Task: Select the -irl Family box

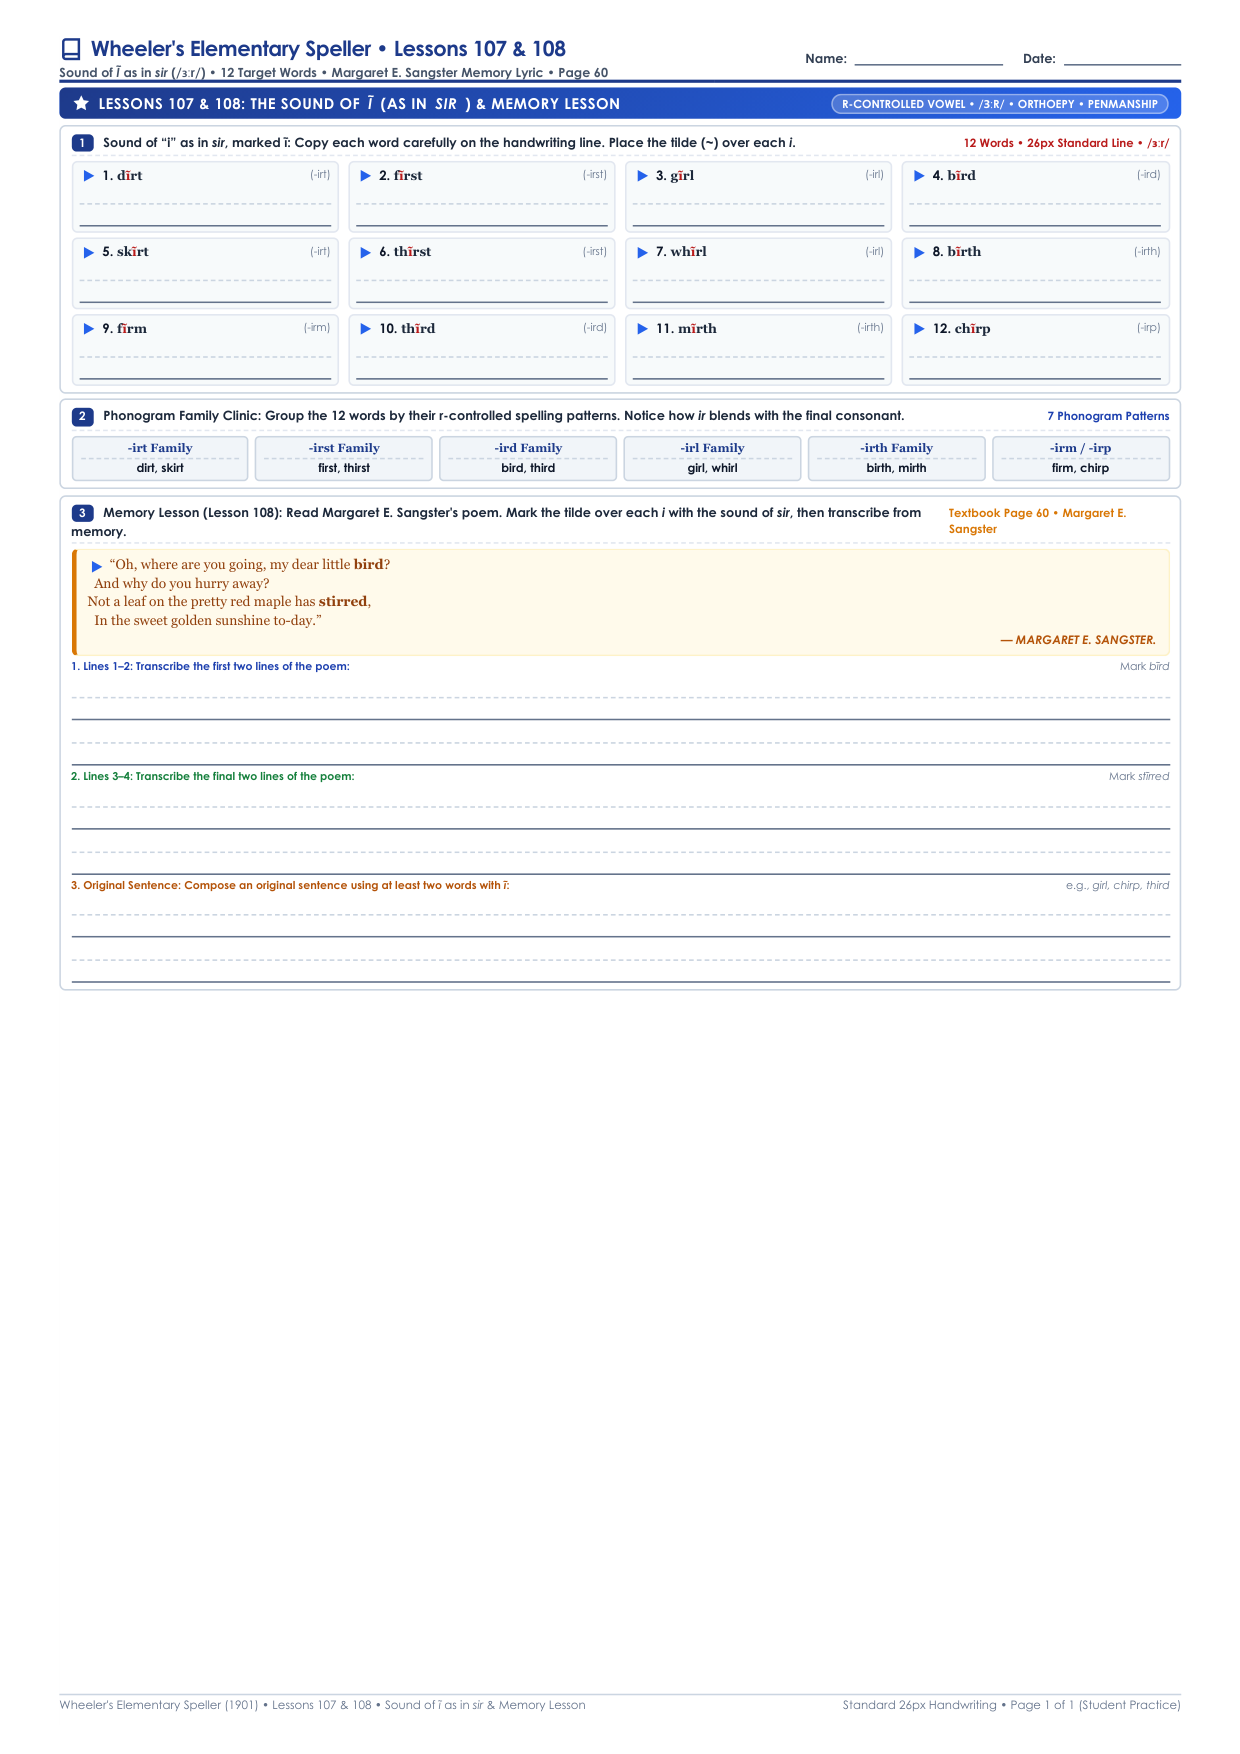Action: tap(712, 458)
